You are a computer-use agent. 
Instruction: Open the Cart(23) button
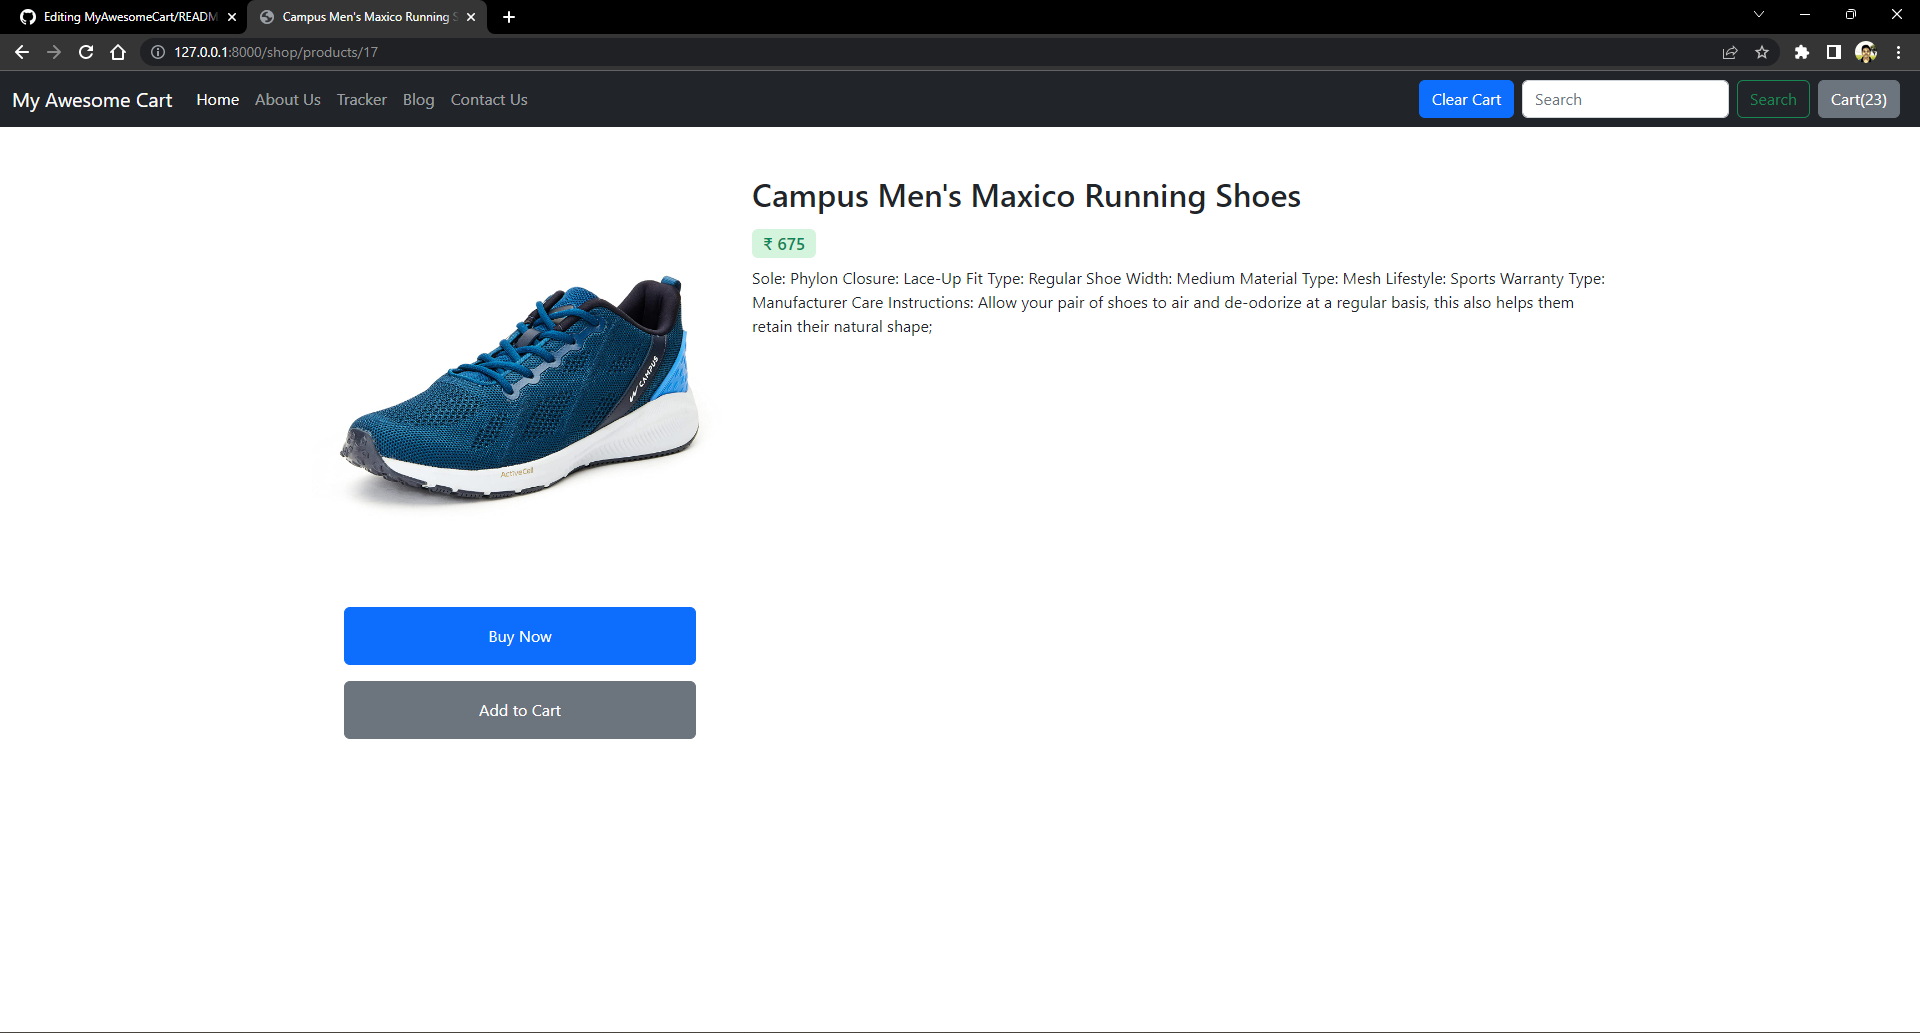click(x=1859, y=99)
